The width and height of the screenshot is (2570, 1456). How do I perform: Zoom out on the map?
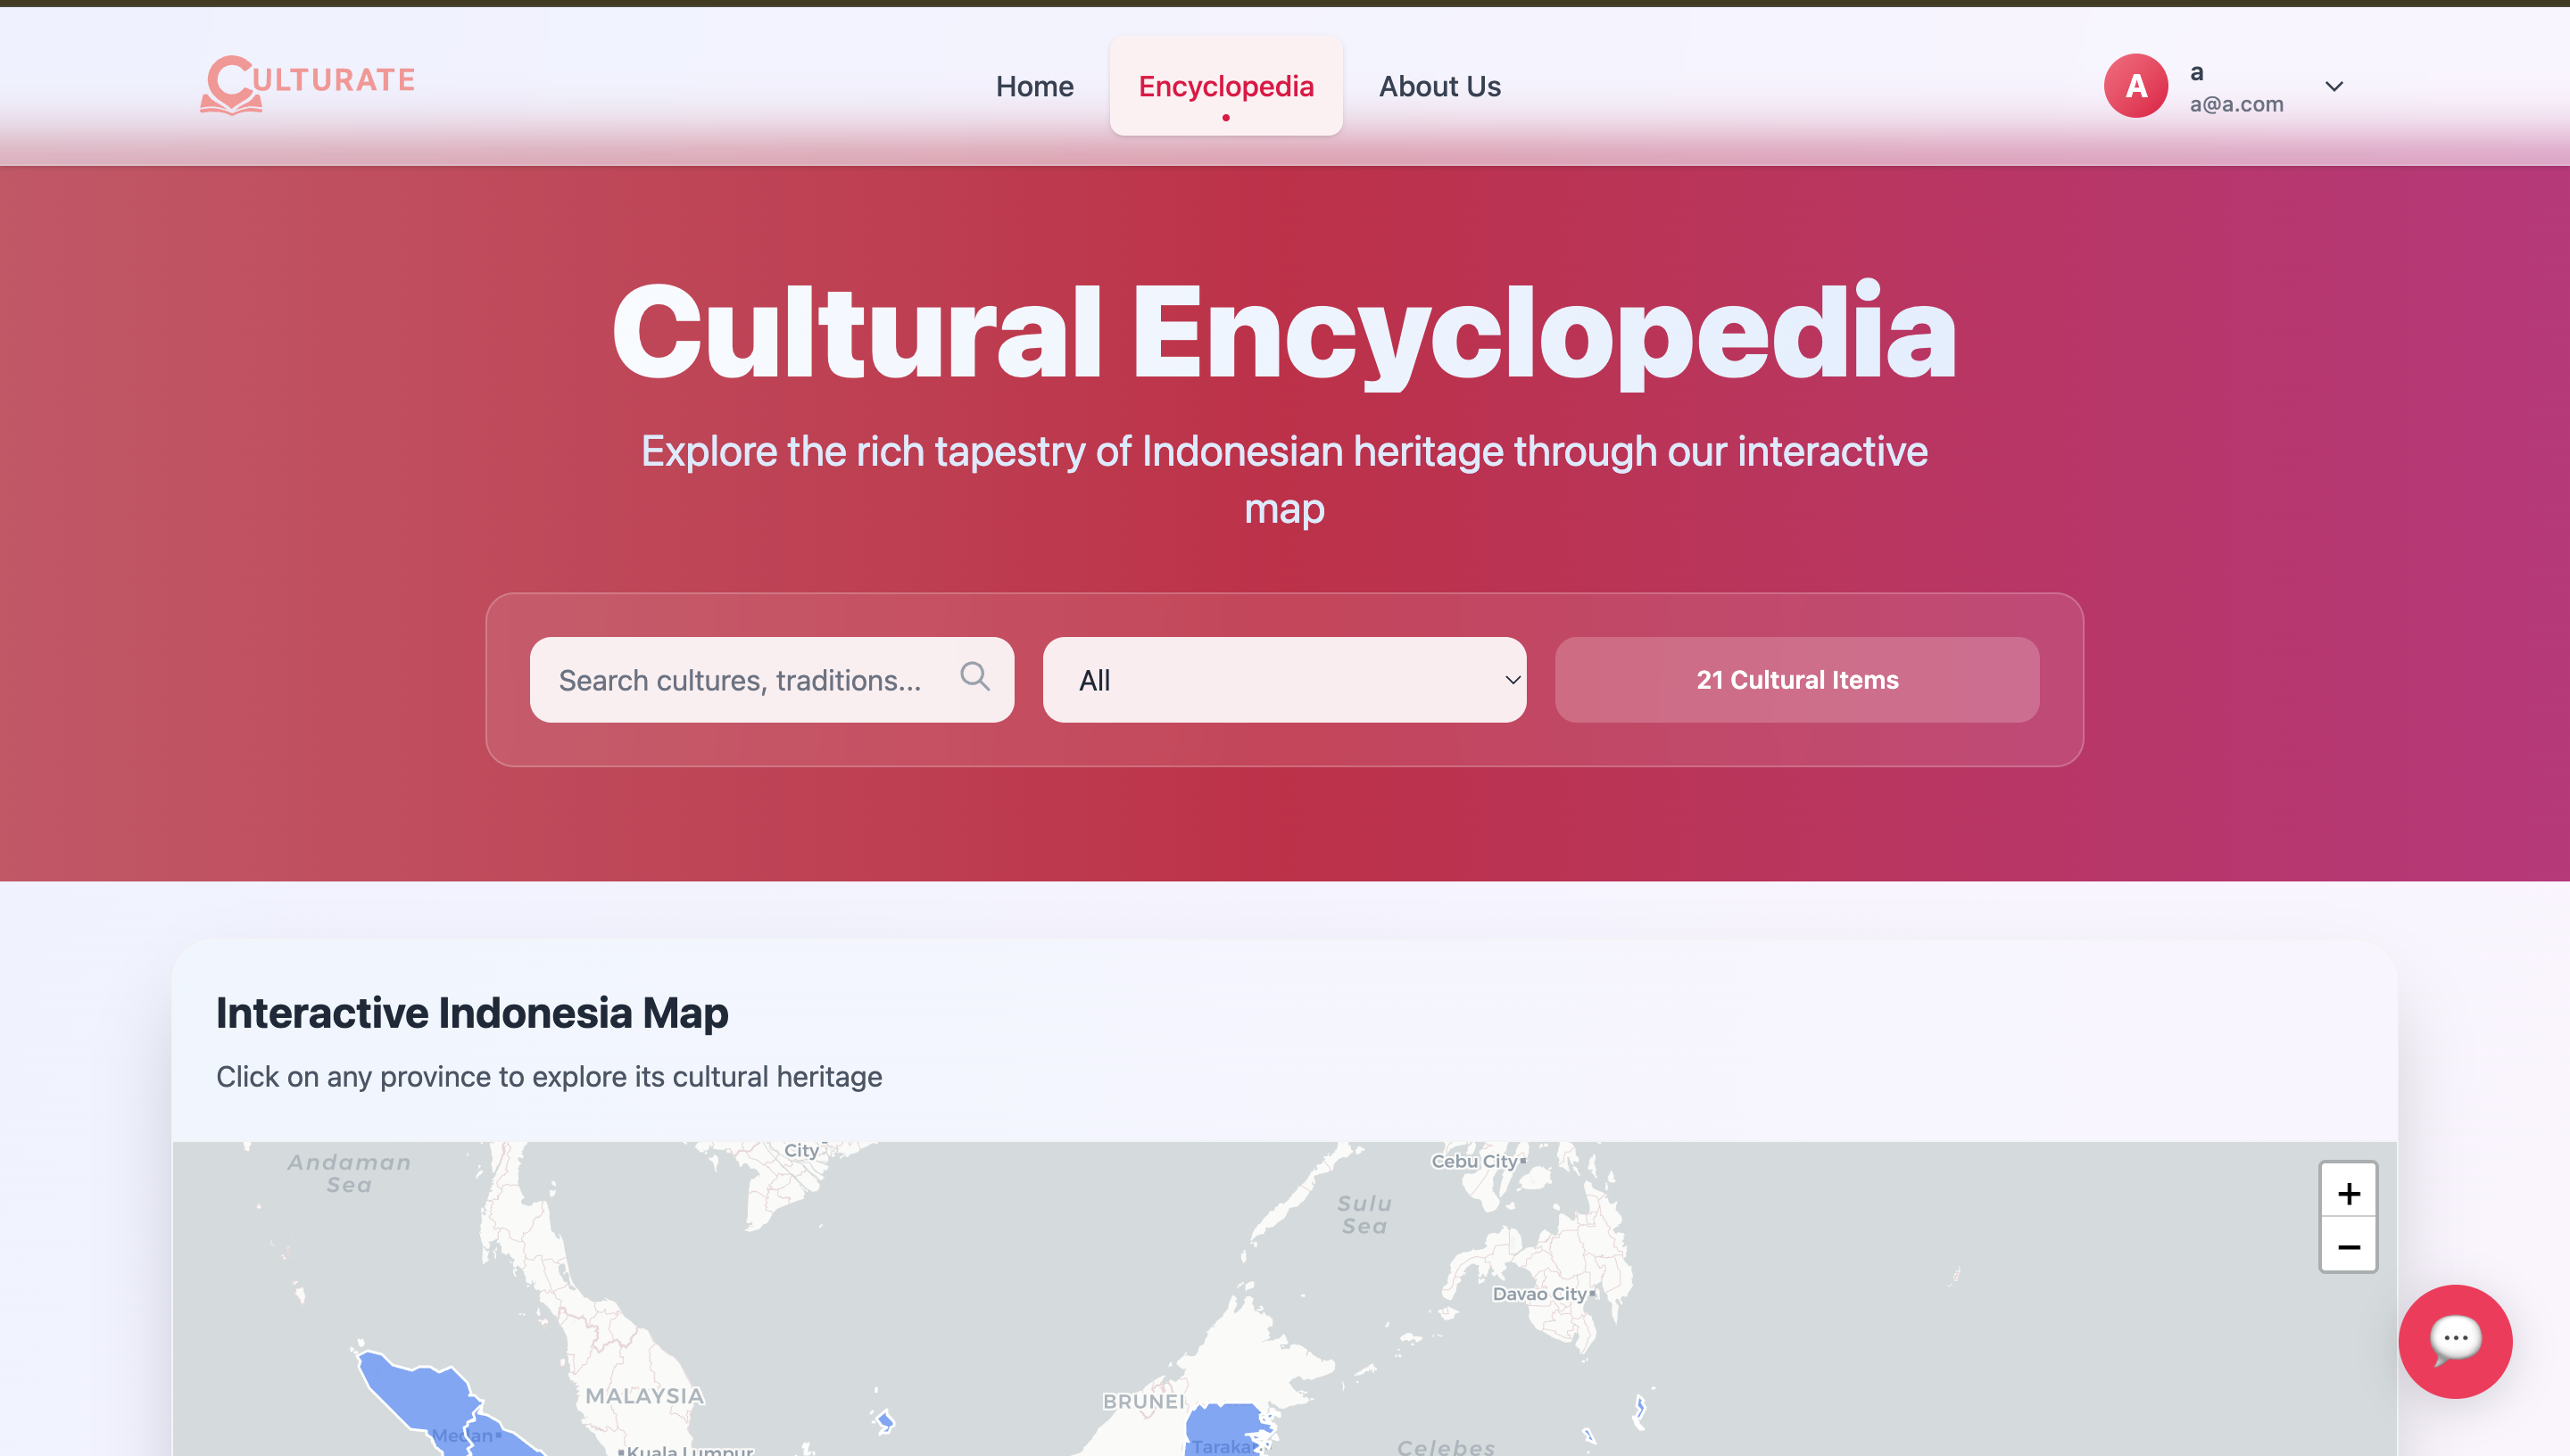(2347, 1246)
